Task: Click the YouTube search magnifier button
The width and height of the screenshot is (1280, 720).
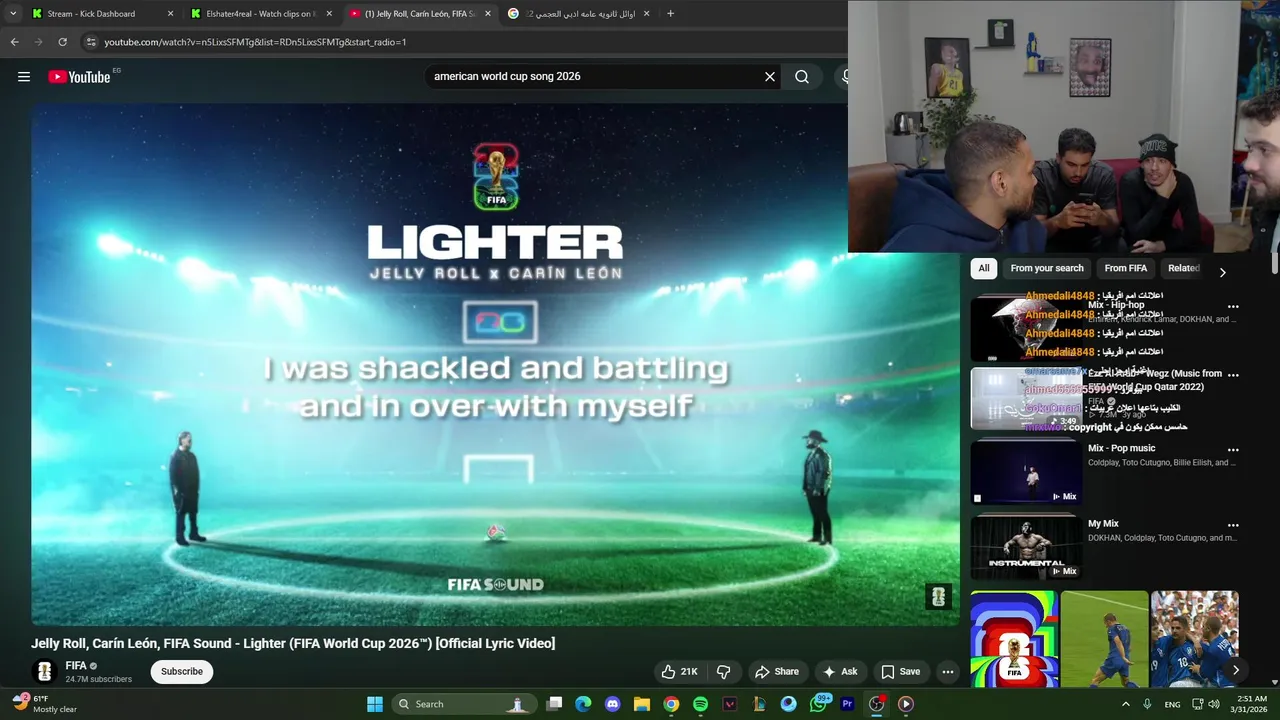Action: pyautogui.click(x=802, y=77)
